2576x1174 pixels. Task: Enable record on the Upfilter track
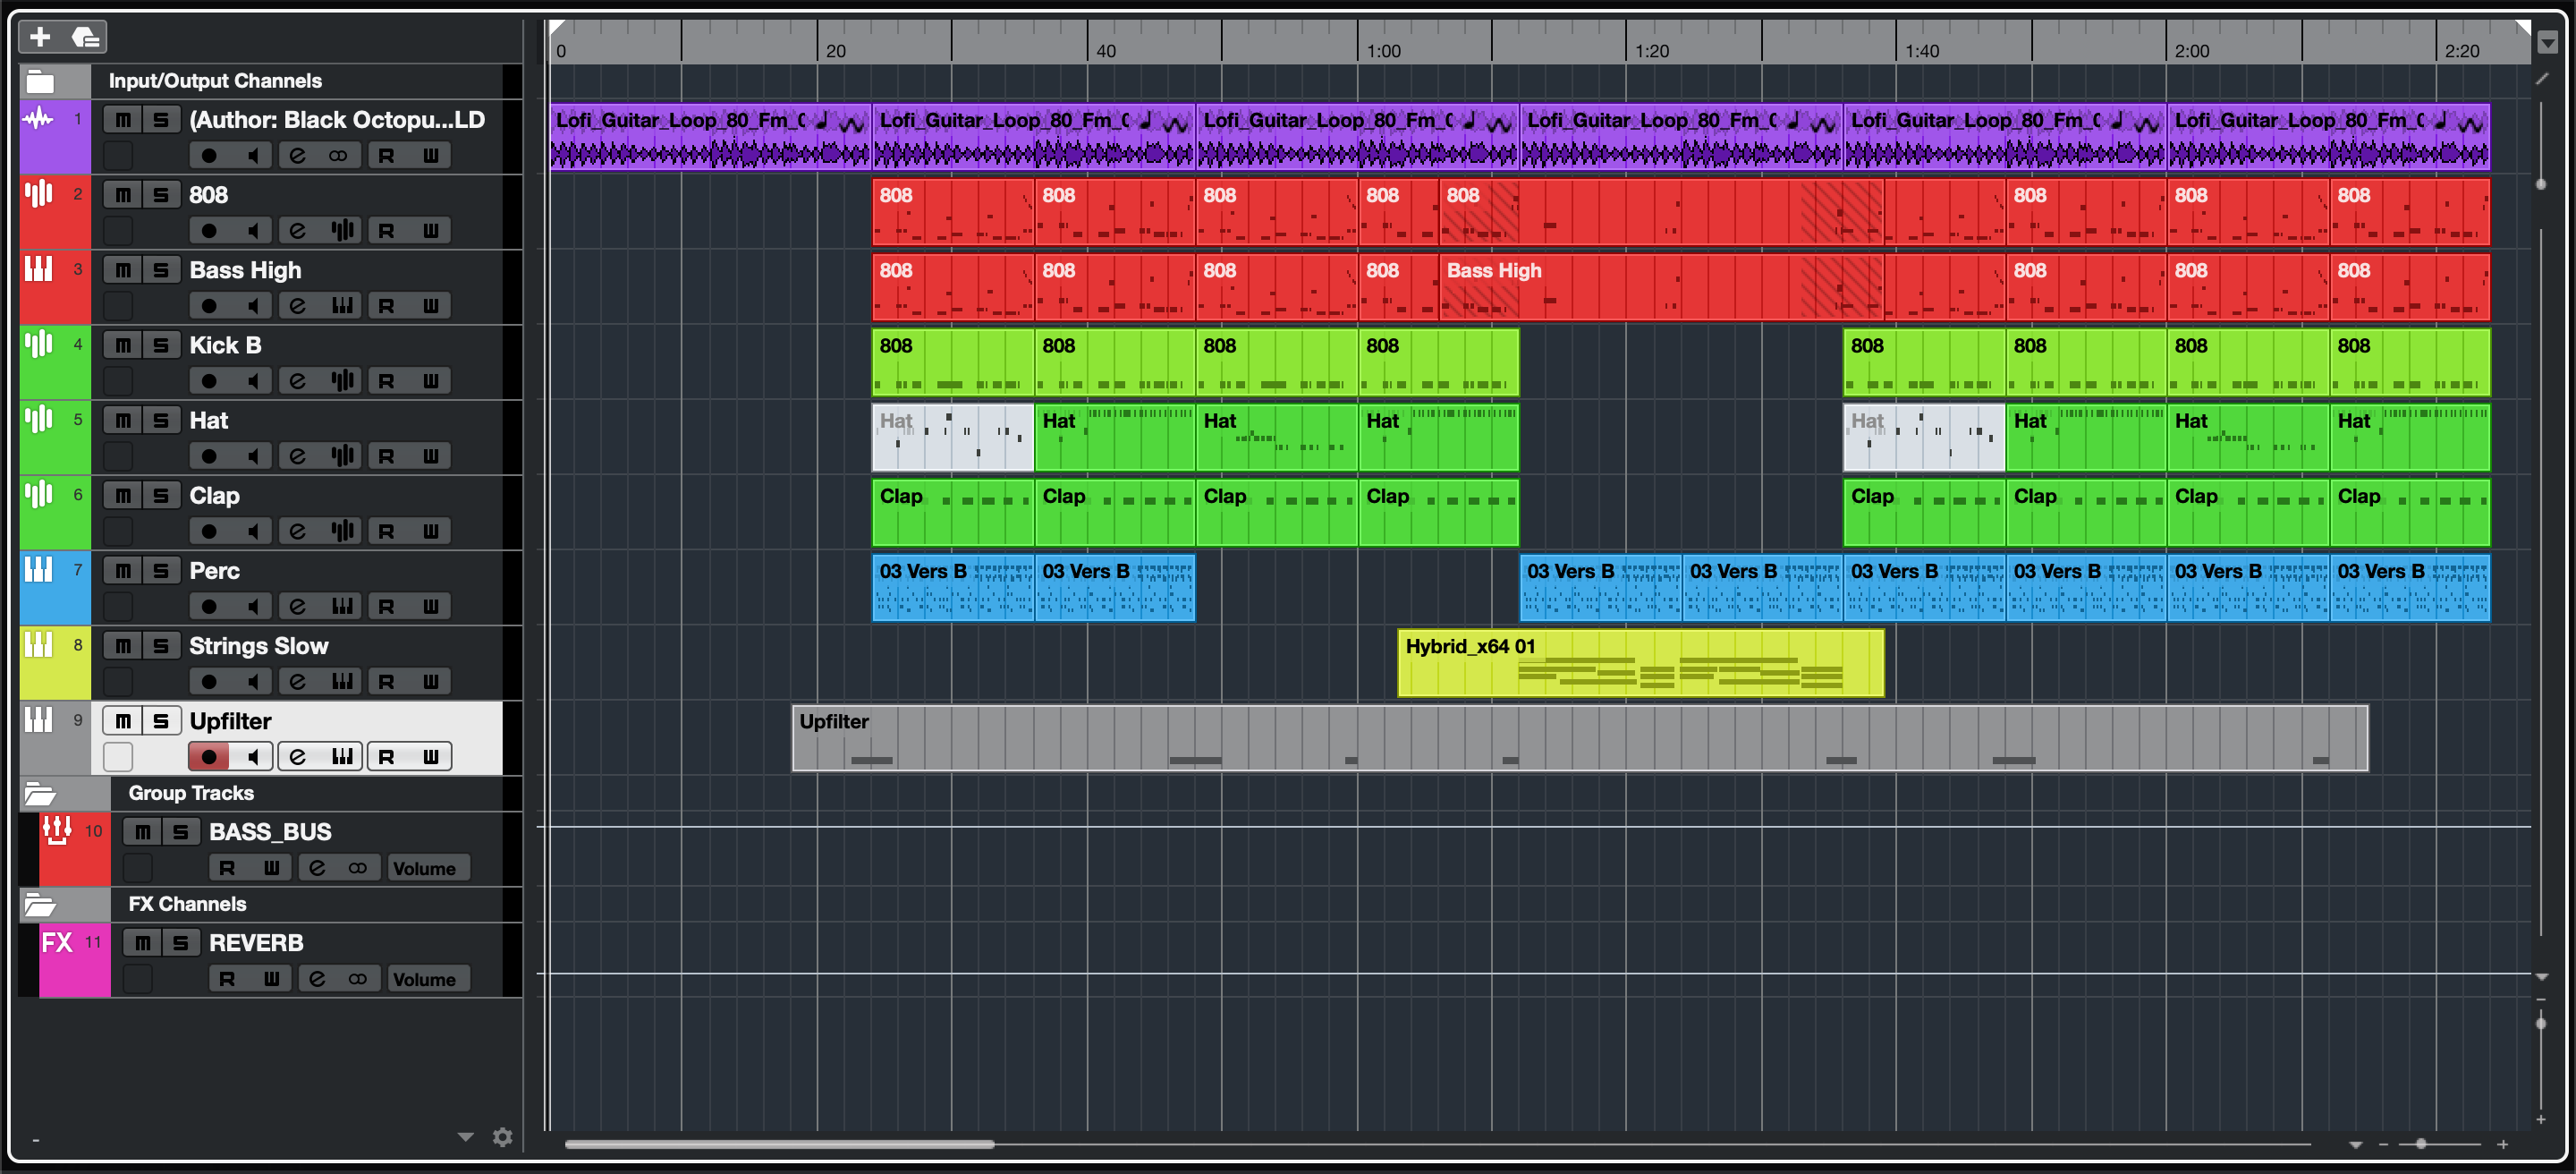pos(208,757)
